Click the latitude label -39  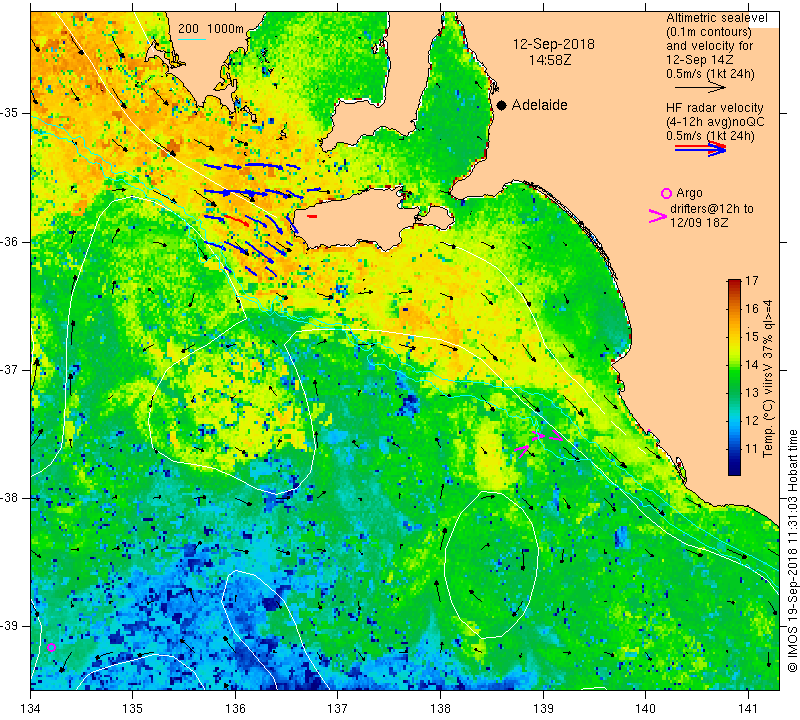(x=10, y=626)
